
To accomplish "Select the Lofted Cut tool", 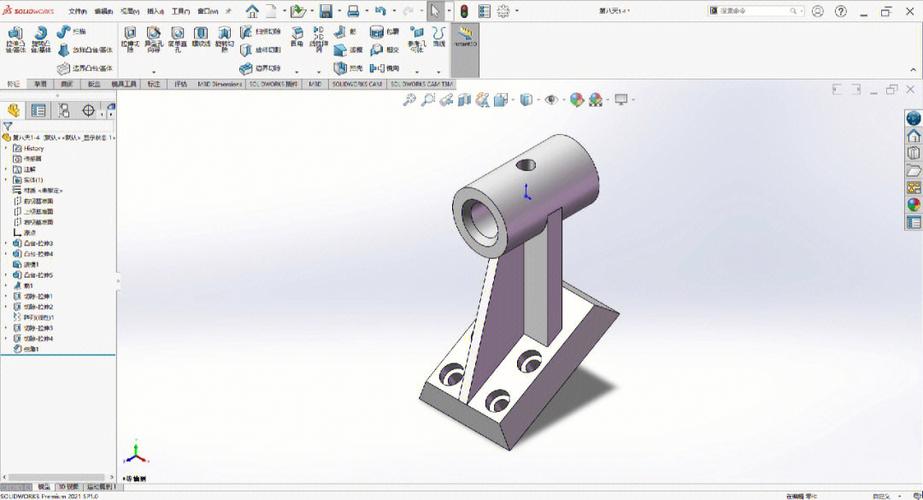I will coord(260,50).
